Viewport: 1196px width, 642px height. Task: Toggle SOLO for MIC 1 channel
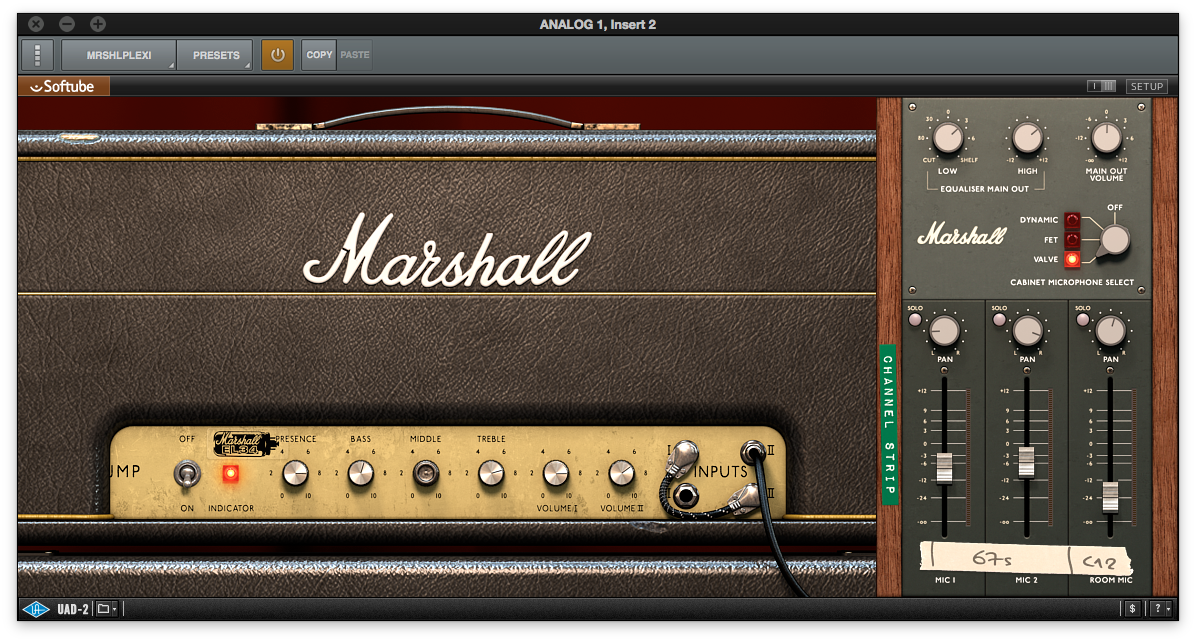[915, 319]
